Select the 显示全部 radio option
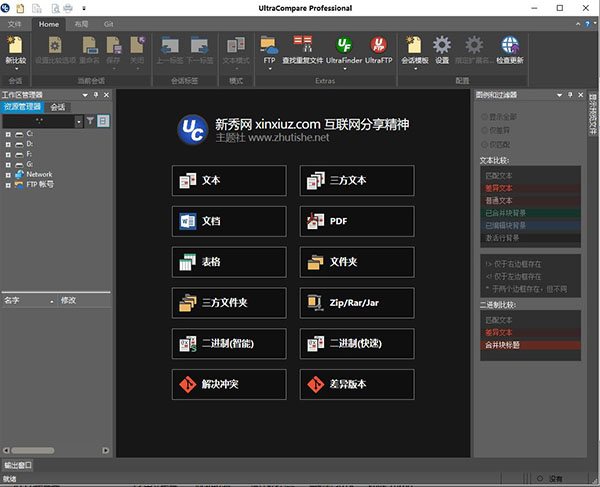The image size is (600, 487). coord(499,116)
